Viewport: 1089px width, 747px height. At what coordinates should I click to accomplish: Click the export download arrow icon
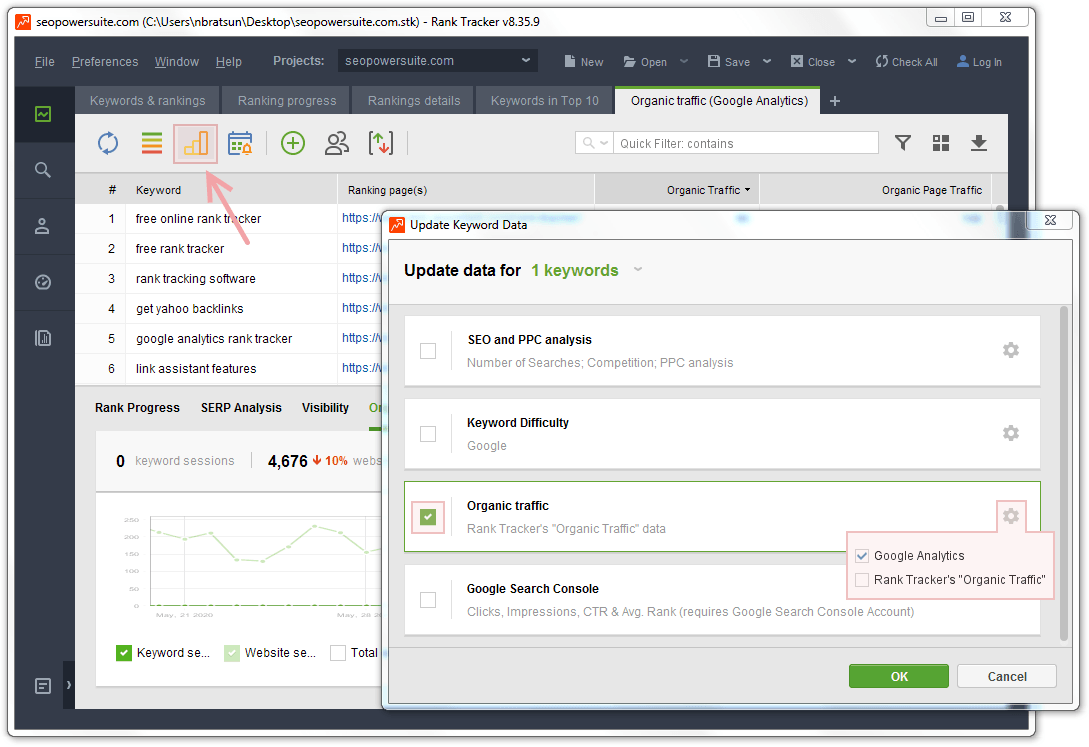tap(979, 143)
